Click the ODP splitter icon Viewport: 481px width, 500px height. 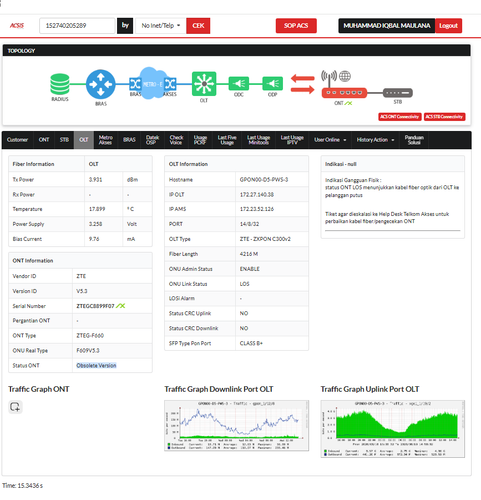(273, 83)
